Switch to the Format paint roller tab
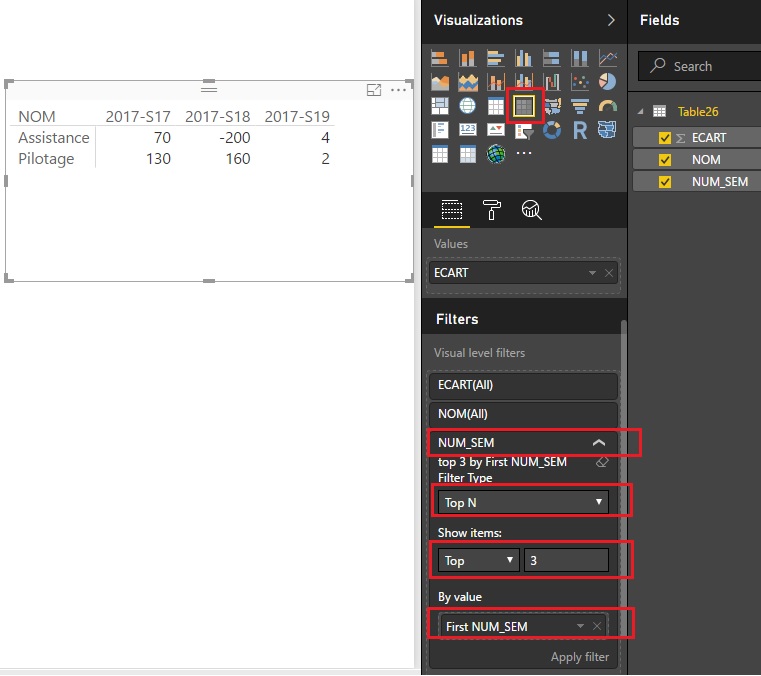The height and width of the screenshot is (676, 761). pyautogui.click(x=491, y=210)
